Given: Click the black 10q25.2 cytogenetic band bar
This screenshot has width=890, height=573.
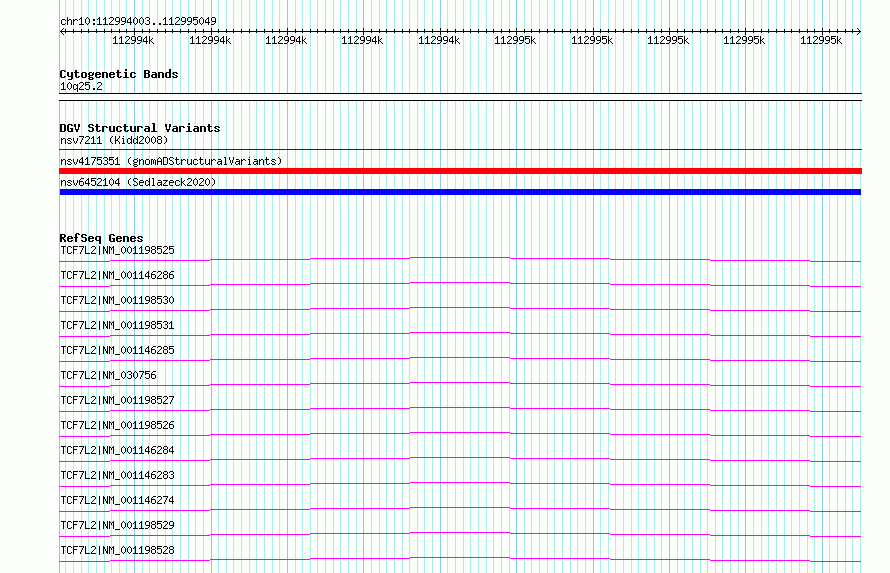Looking at the screenshot, I should [460, 97].
